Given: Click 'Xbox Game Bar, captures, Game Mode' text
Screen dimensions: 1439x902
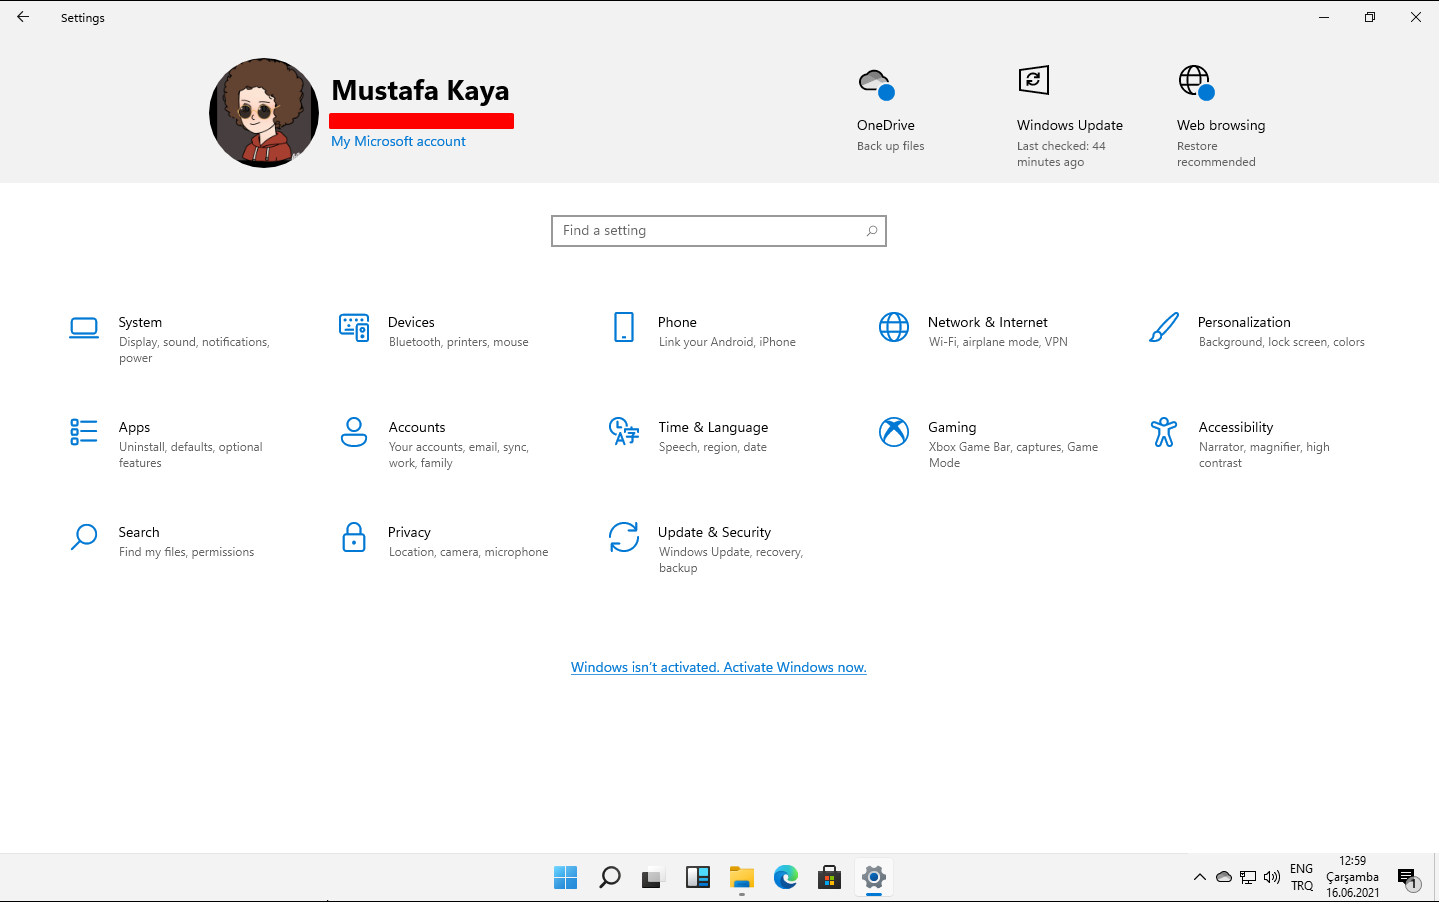Looking at the screenshot, I should coord(1013,455).
